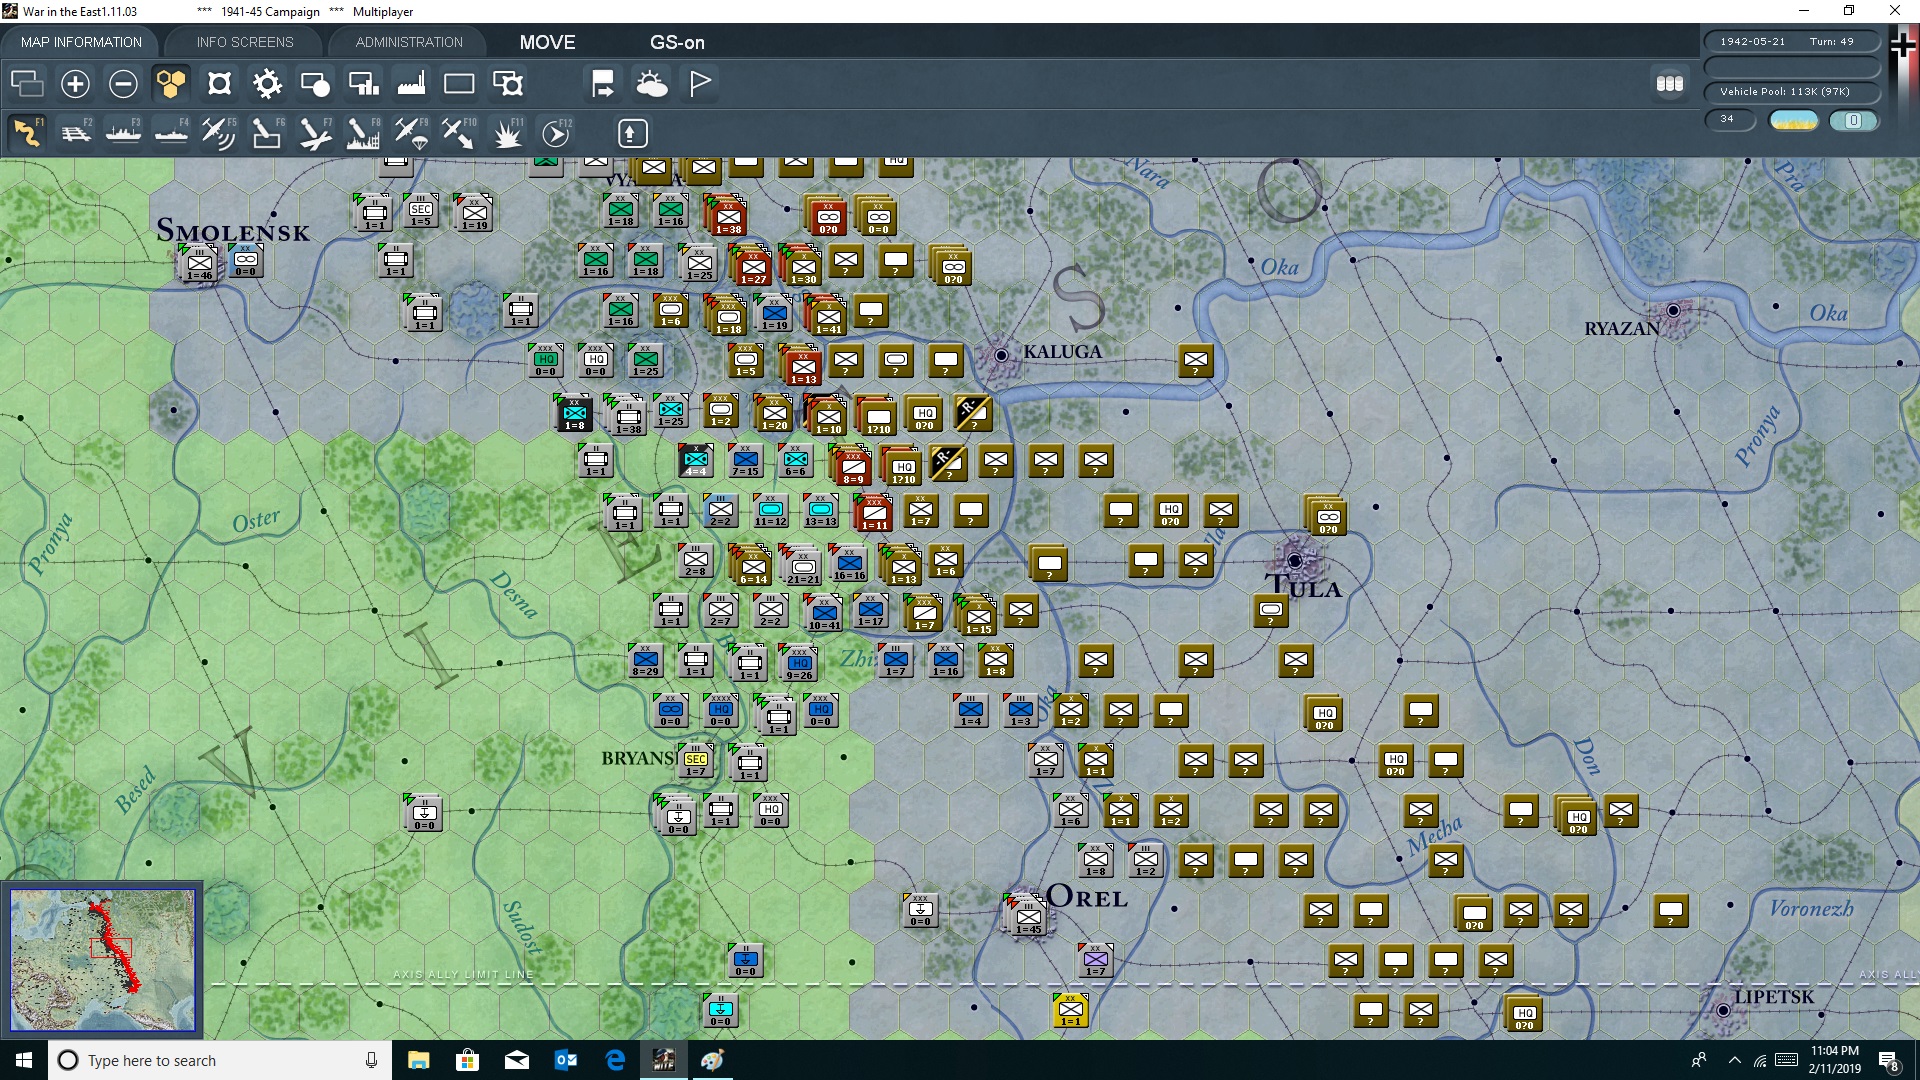The image size is (1920, 1080).
Task: Select the 1=45 unit at Orel
Action: (x=1028, y=917)
